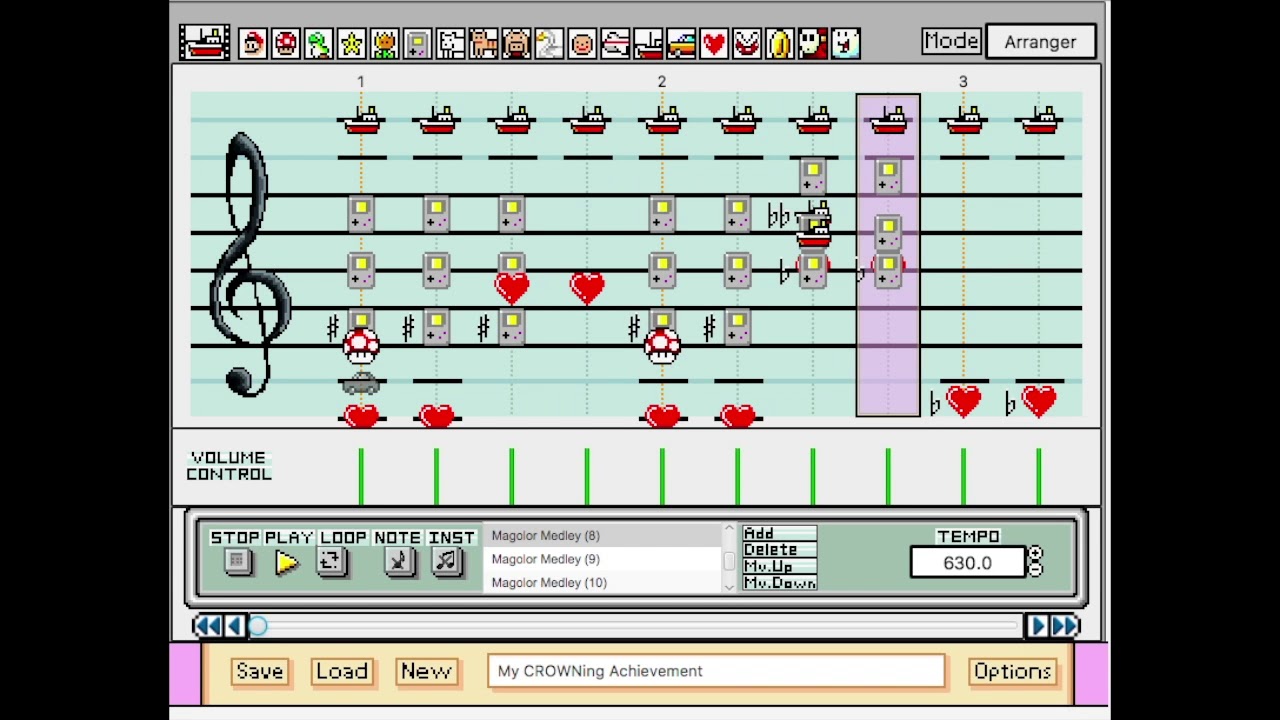The width and height of the screenshot is (1280, 720).
Task: Decrease tempo with the minus stepper
Action: coord(1035,569)
